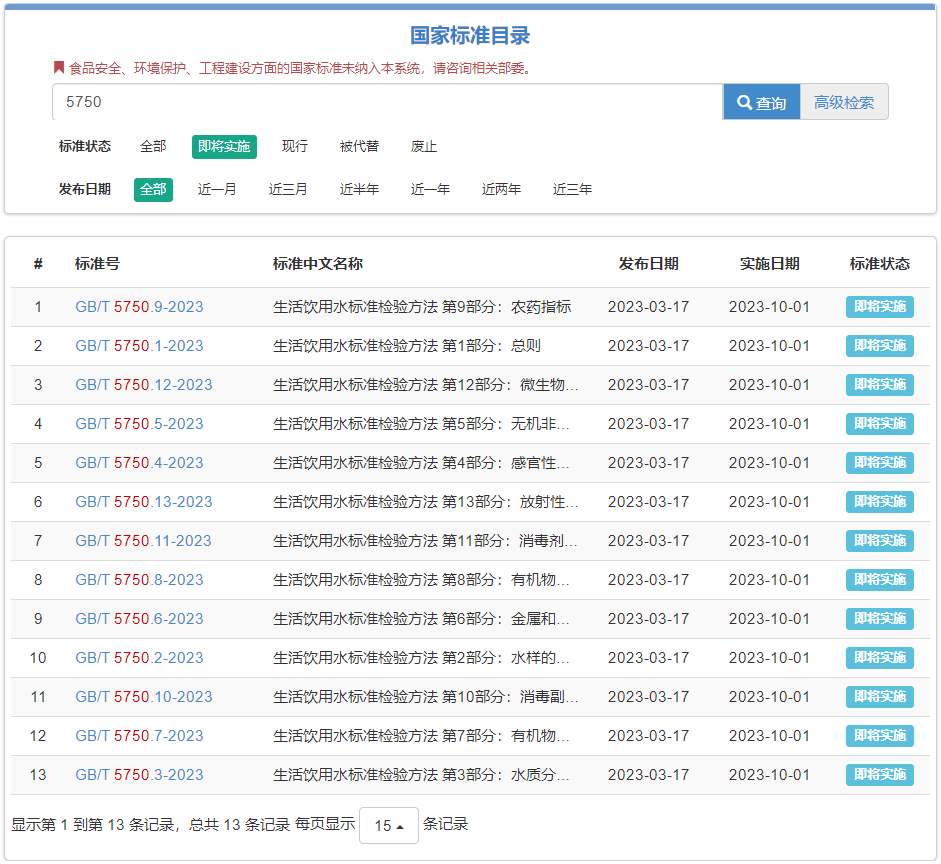Open the records-per-page dropdown showing 15

point(388,825)
